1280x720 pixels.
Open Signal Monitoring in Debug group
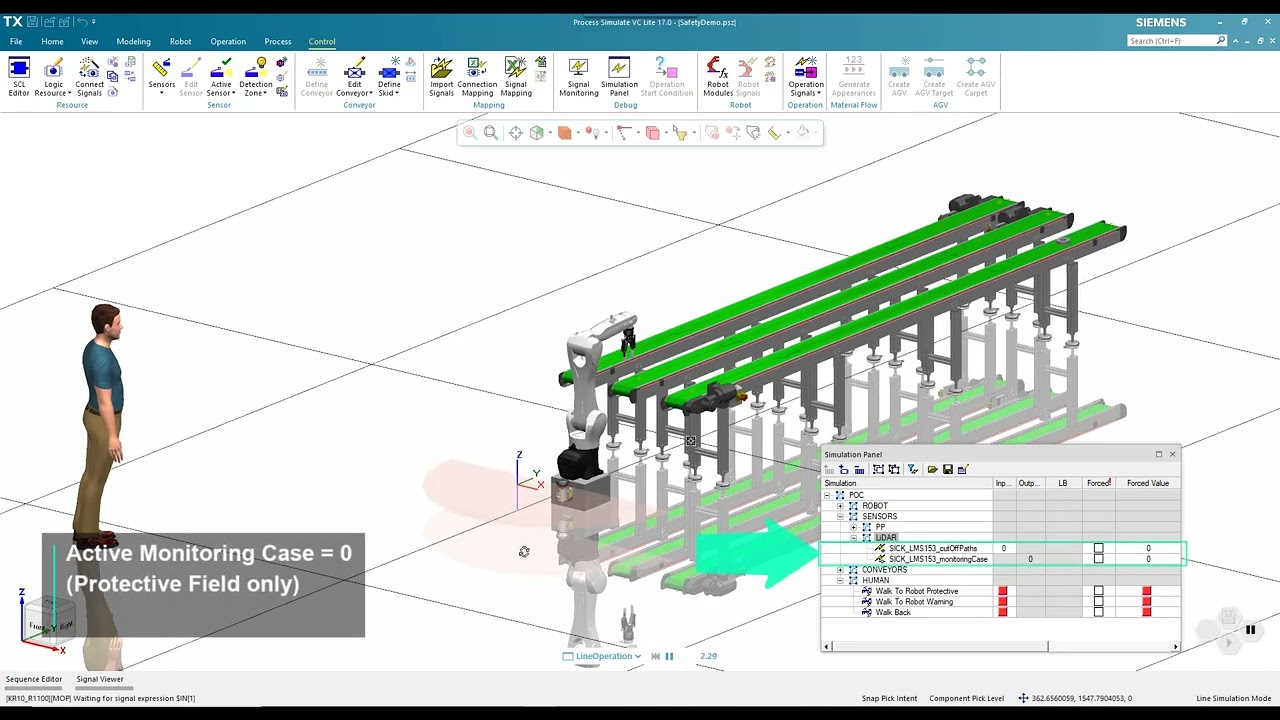click(578, 77)
